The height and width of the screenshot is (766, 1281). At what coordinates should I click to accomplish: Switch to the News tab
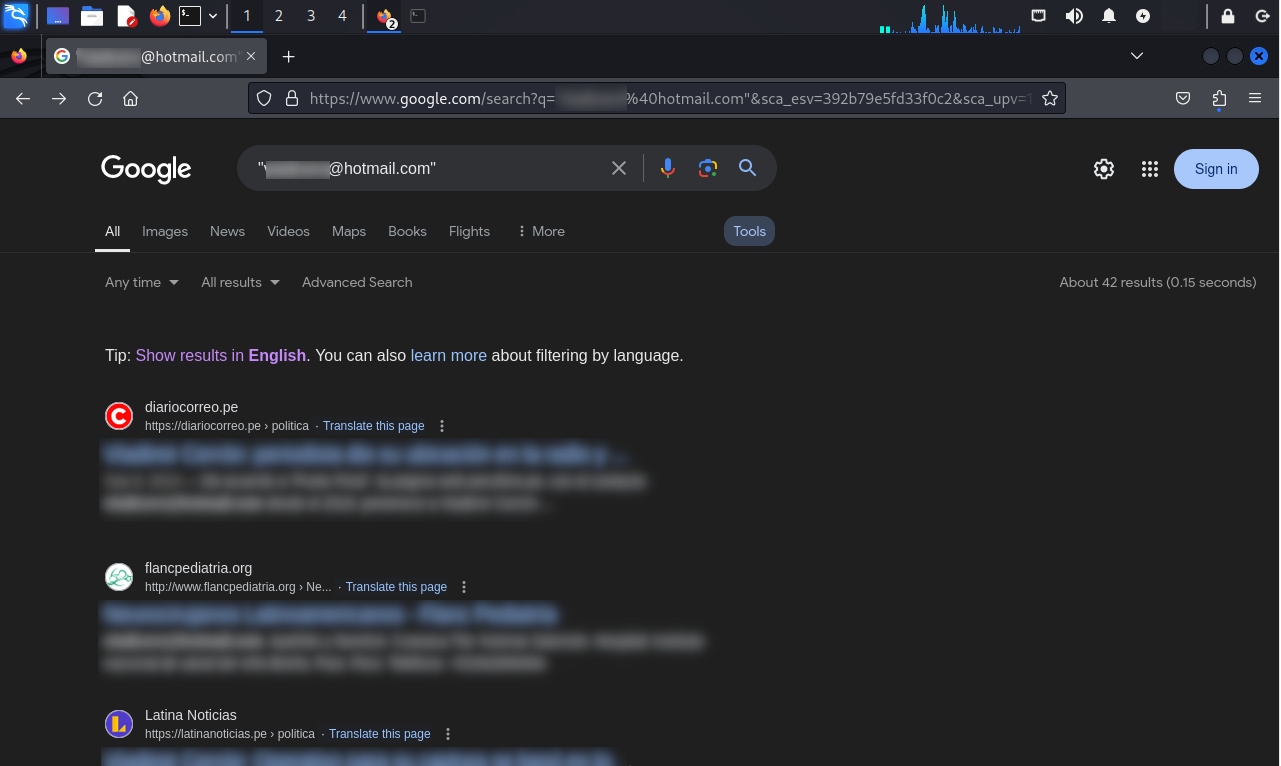227,231
